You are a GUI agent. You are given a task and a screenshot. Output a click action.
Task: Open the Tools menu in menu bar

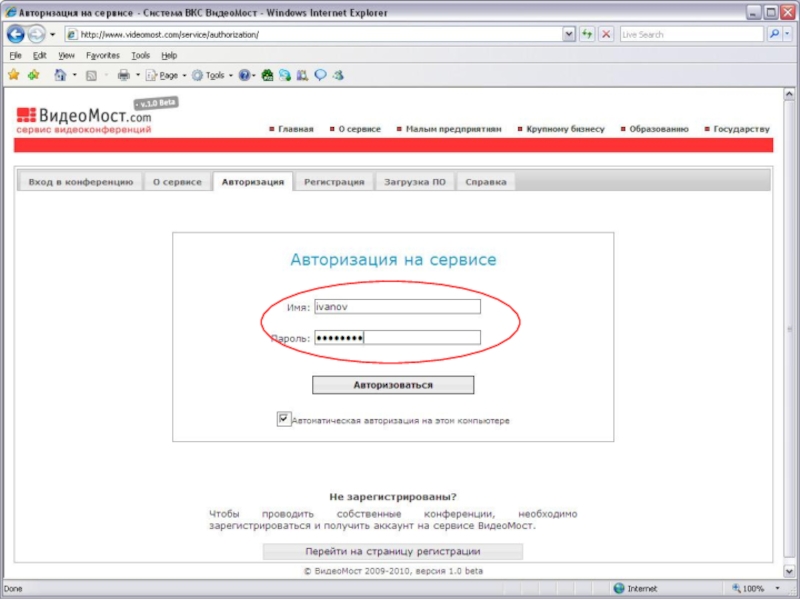tap(140, 55)
